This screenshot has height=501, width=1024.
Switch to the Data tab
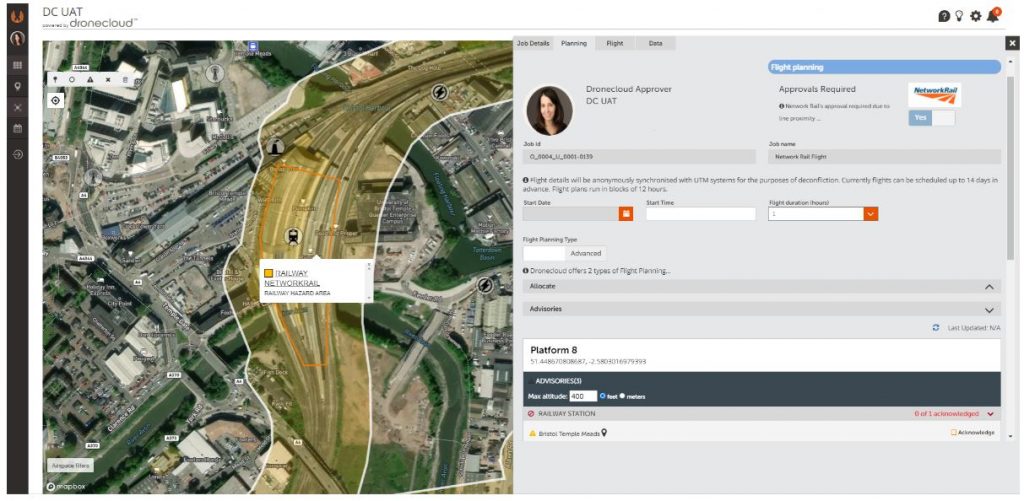656,43
